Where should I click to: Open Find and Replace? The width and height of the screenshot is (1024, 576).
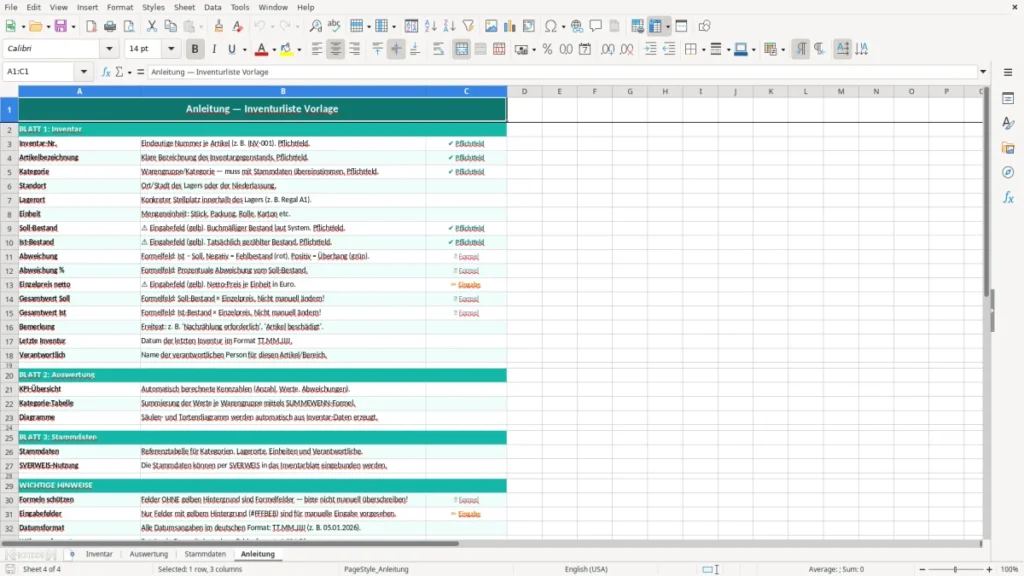(x=315, y=26)
